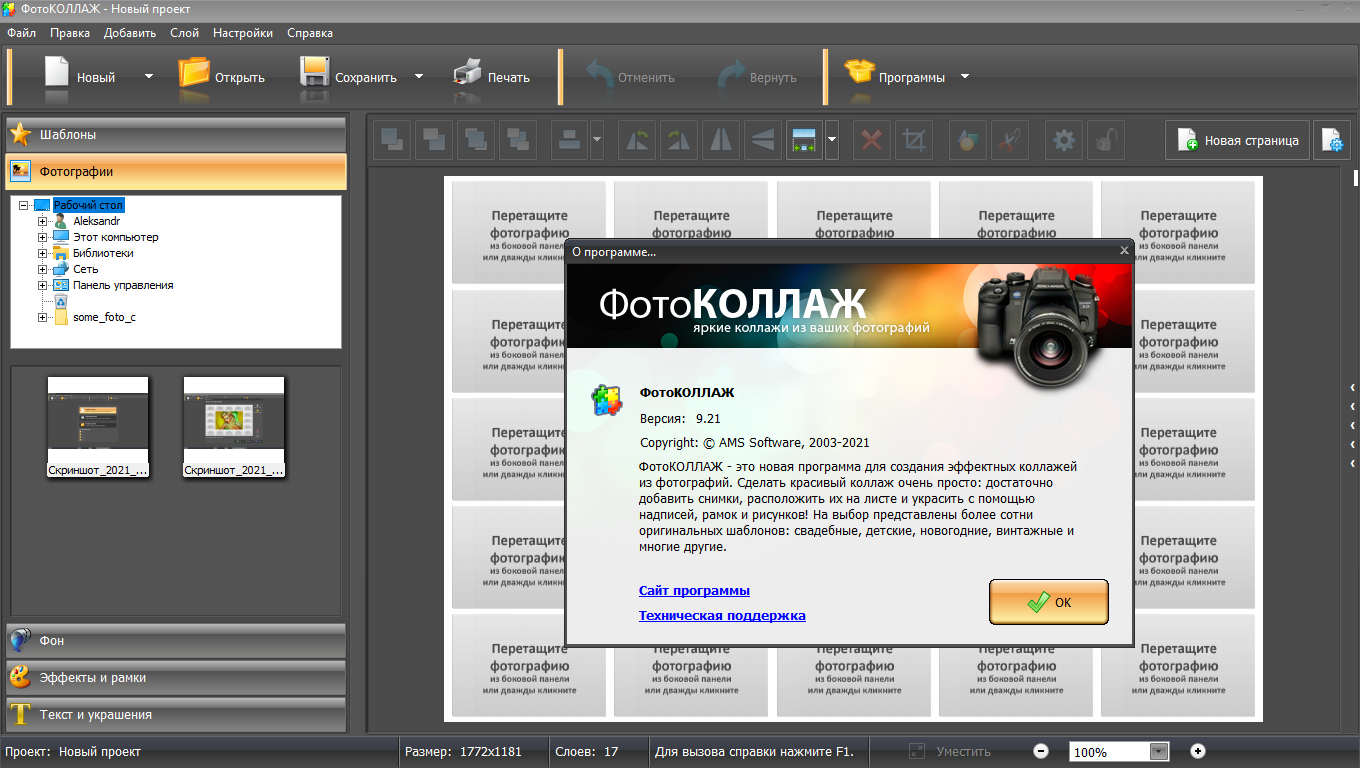Screen dimensions: 1360x768
Task: Click the Техническая поддержка link
Action: 722,616
